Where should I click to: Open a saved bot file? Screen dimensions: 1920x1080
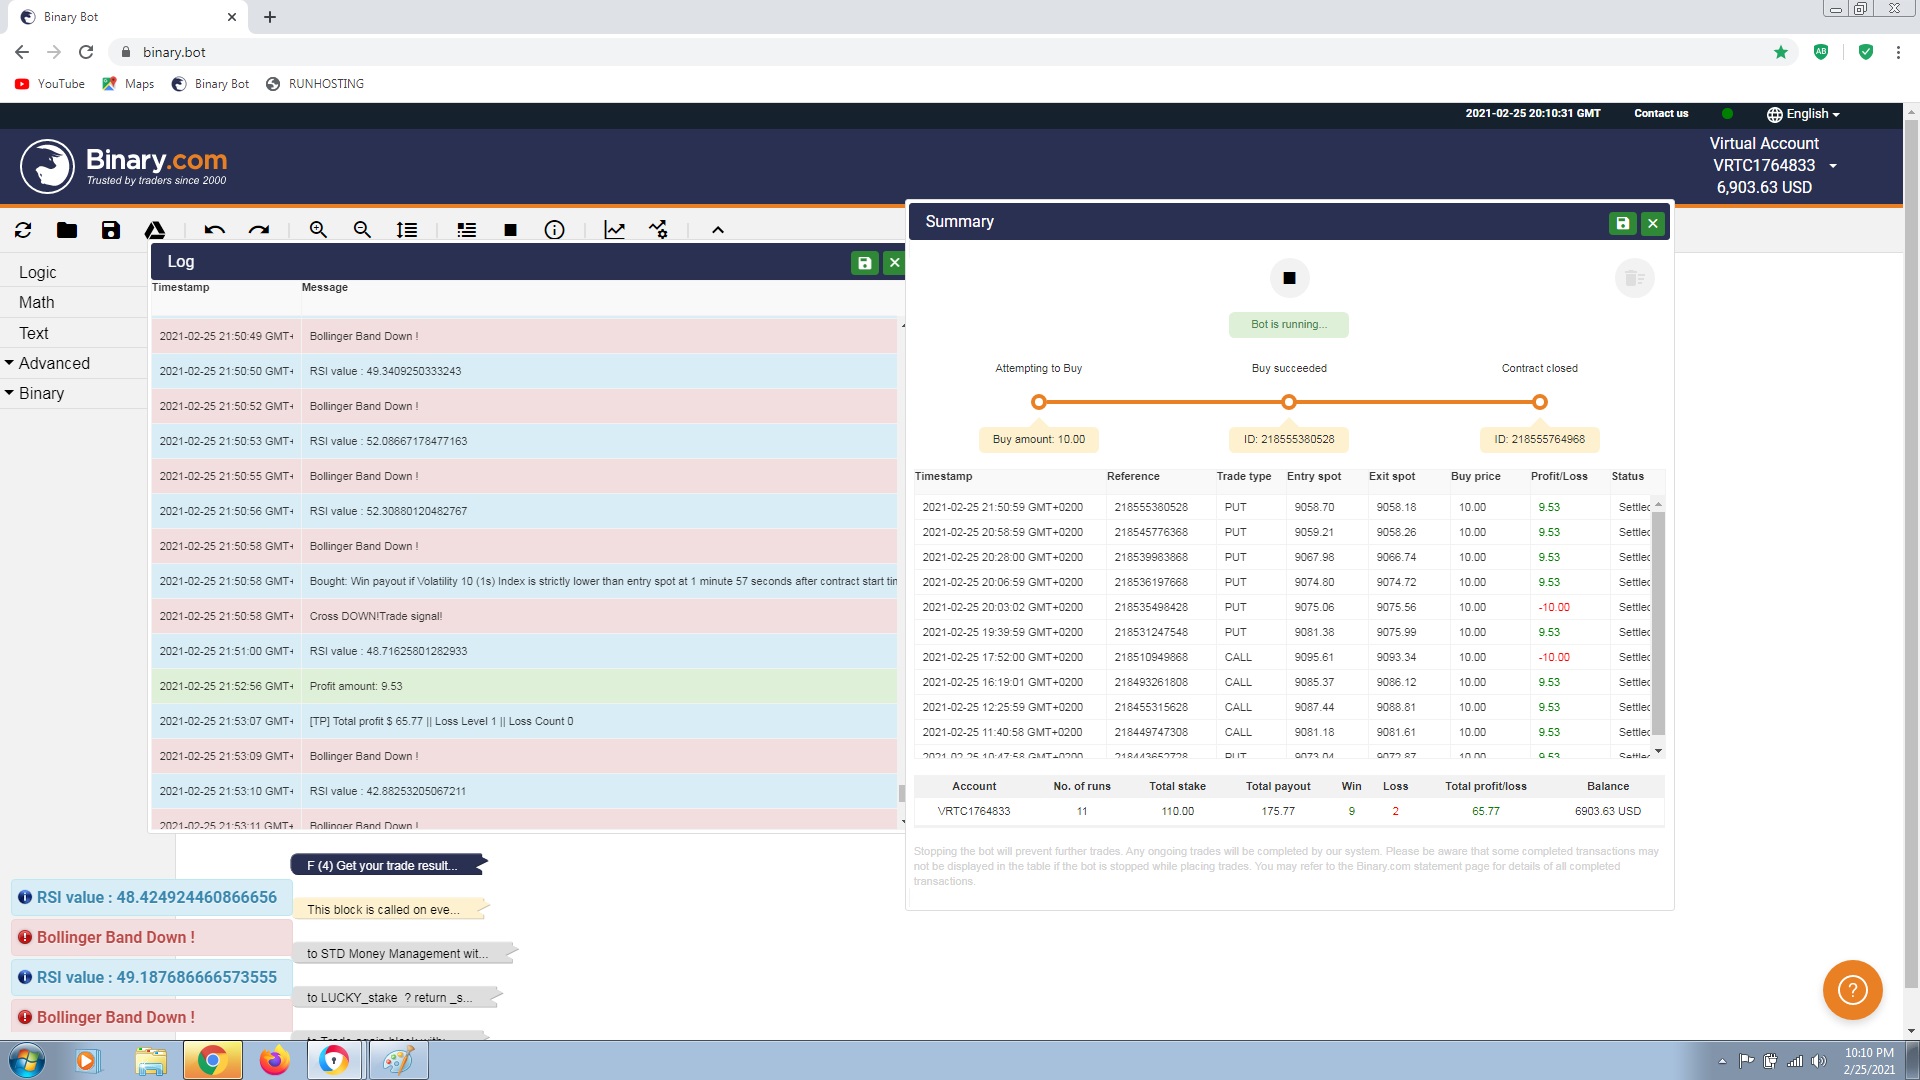click(67, 230)
